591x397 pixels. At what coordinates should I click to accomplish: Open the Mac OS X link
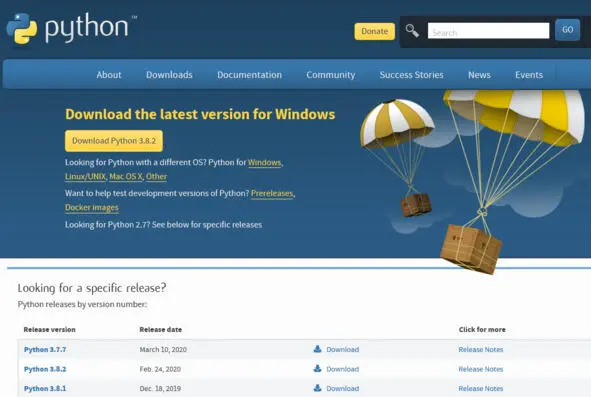126,176
